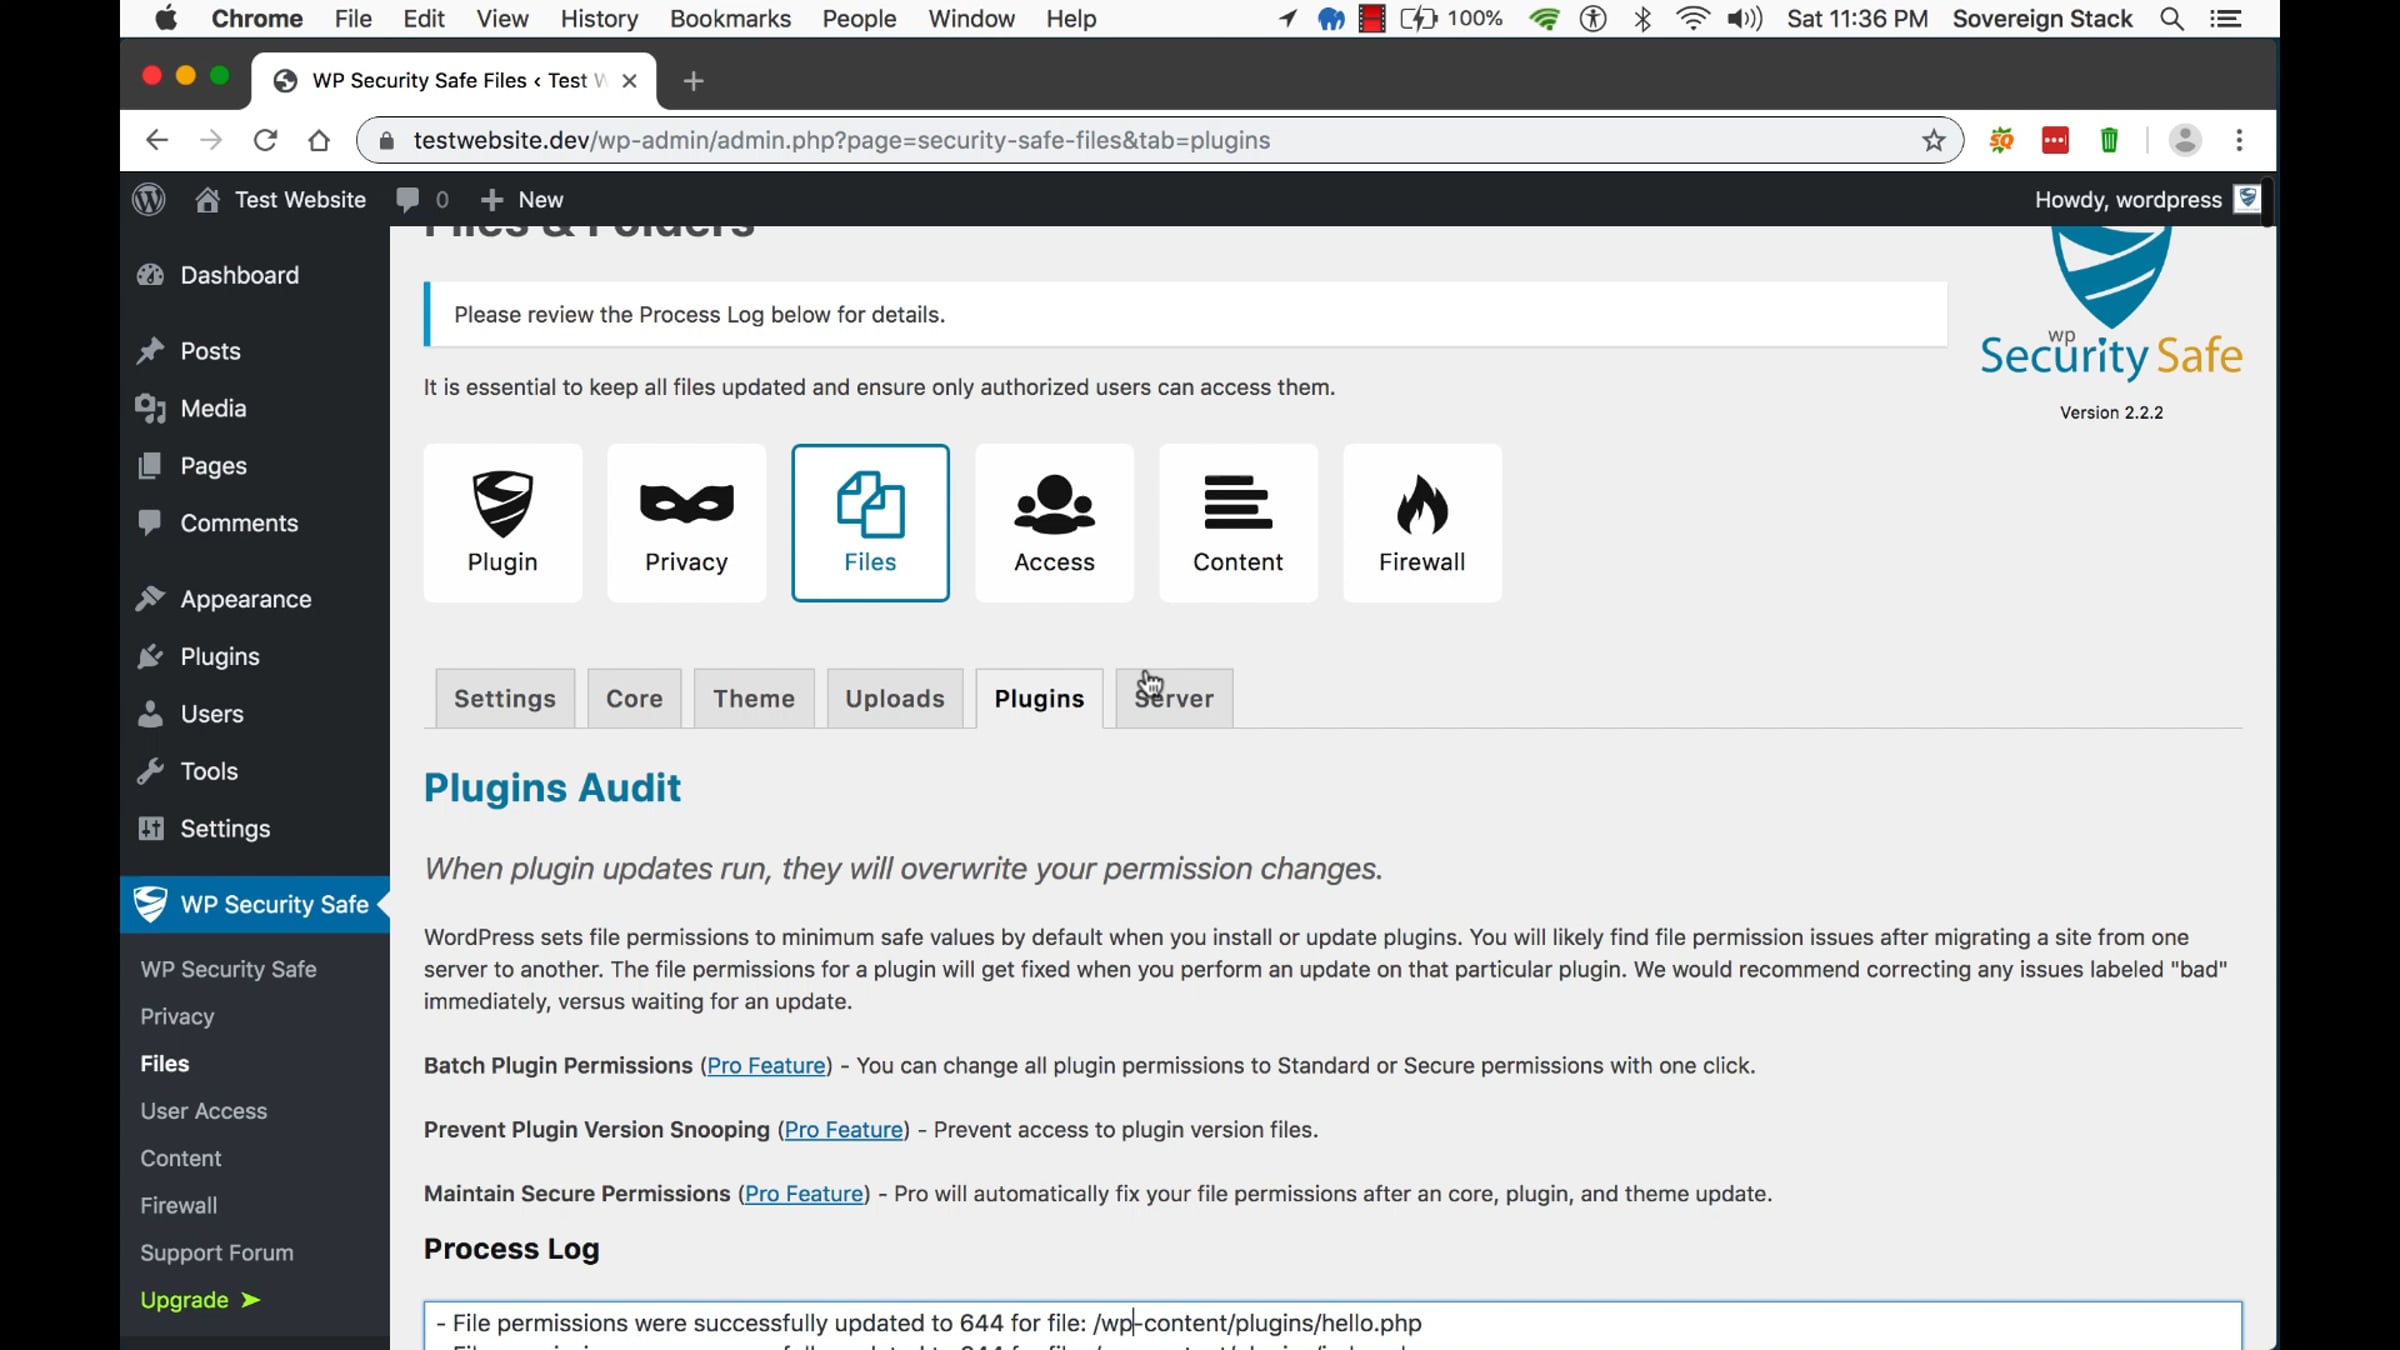The width and height of the screenshot is (2400, 1350).
Task: Close the WP Security Safe Files tab
Action: tap(629, 81)
